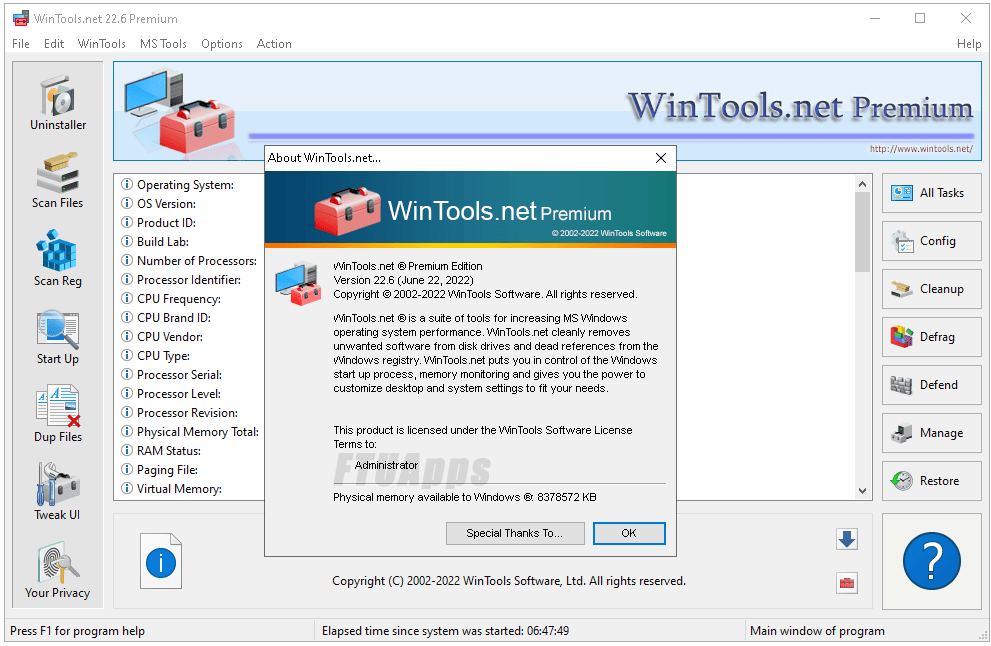Visit the http://www.wintools.net/ link
Screen dimensions: 991x646
coord(921,149)
